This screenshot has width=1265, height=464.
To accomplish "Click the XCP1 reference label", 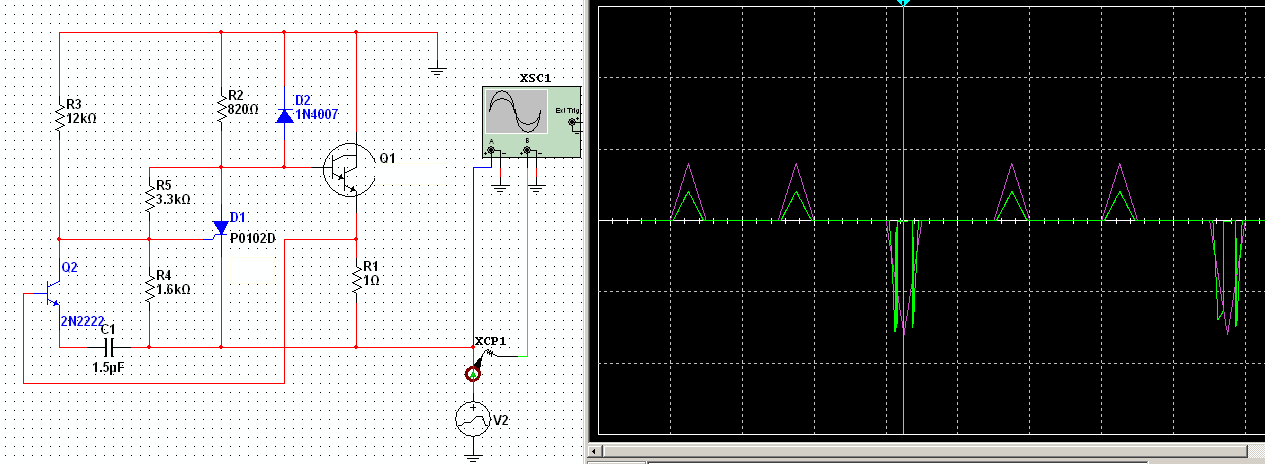I will point(491,341).
